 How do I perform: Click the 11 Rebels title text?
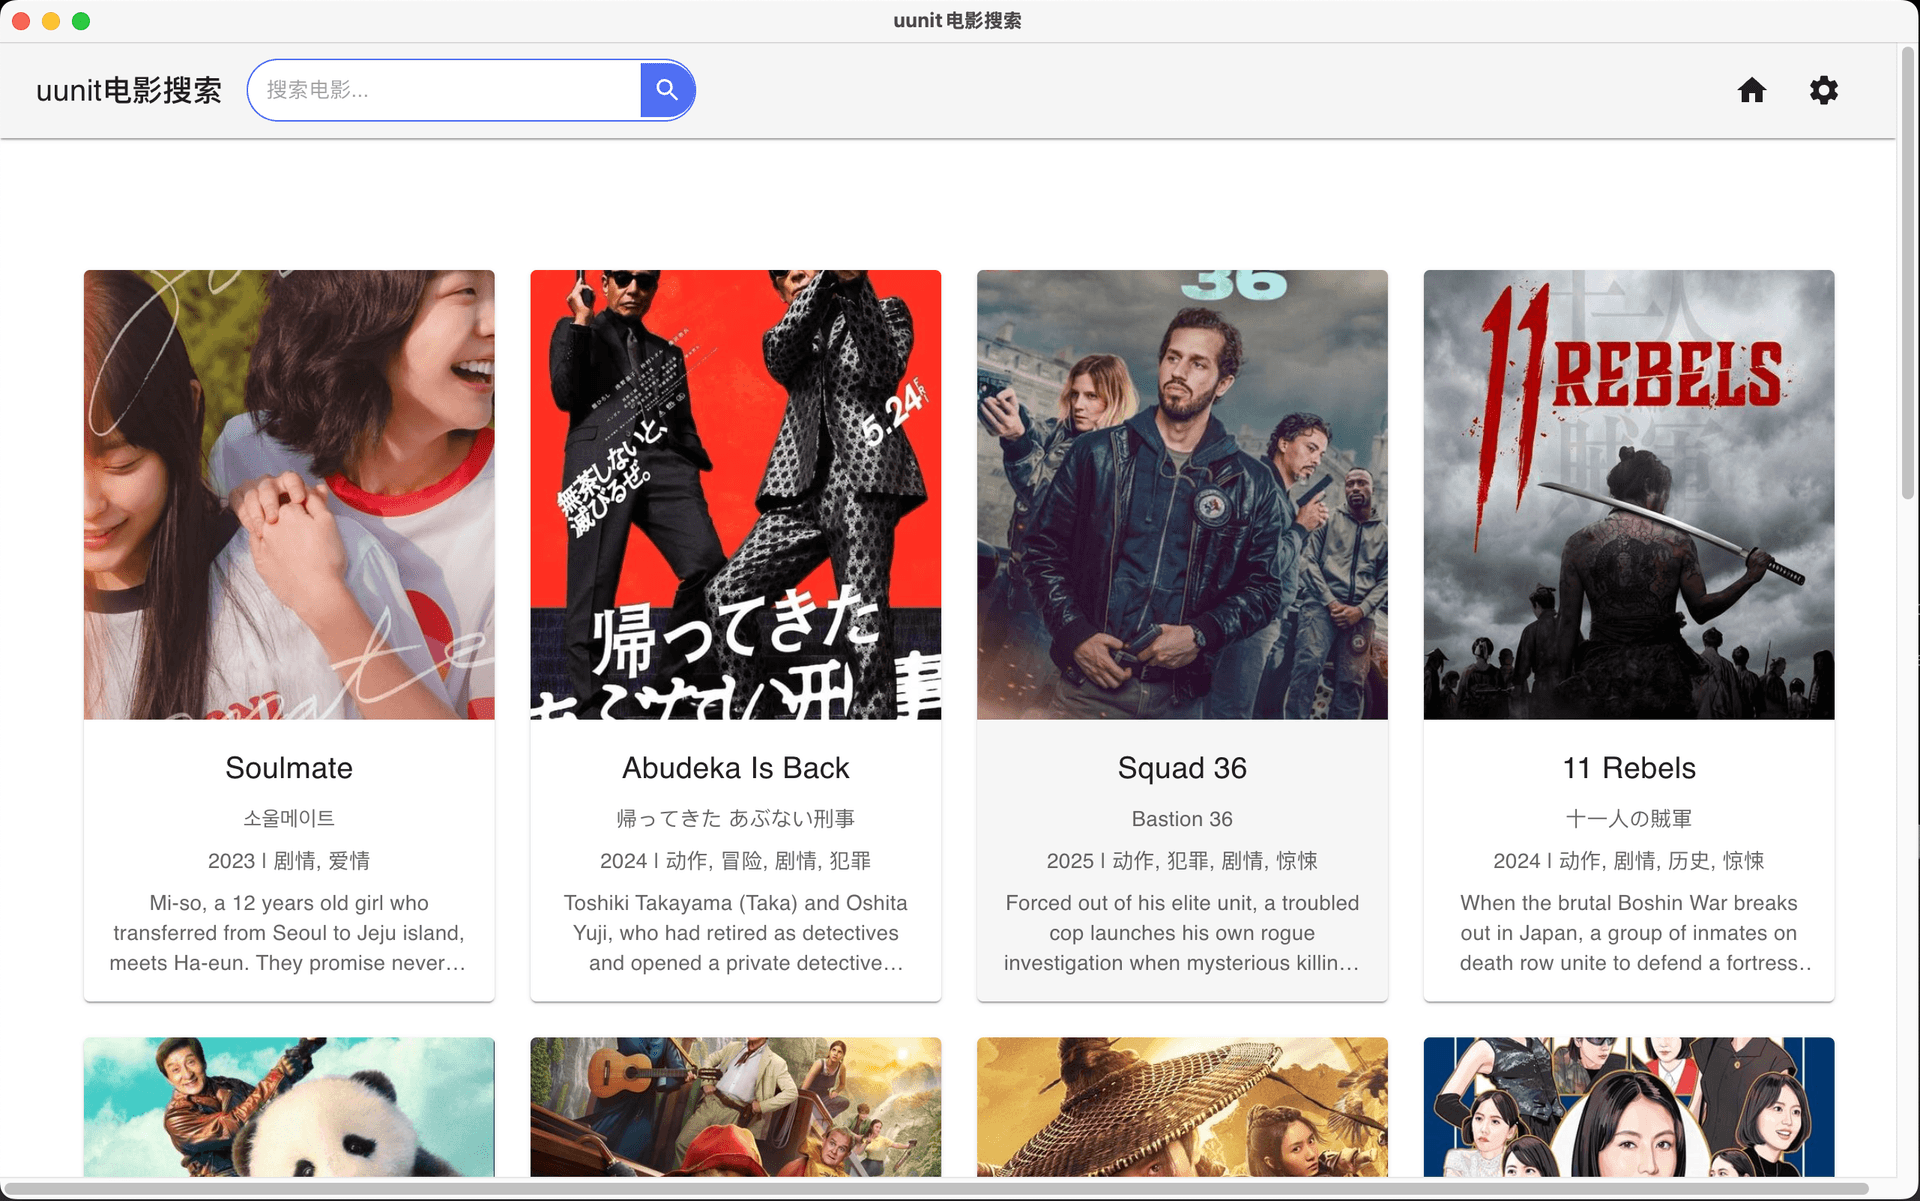[1629, 768]
